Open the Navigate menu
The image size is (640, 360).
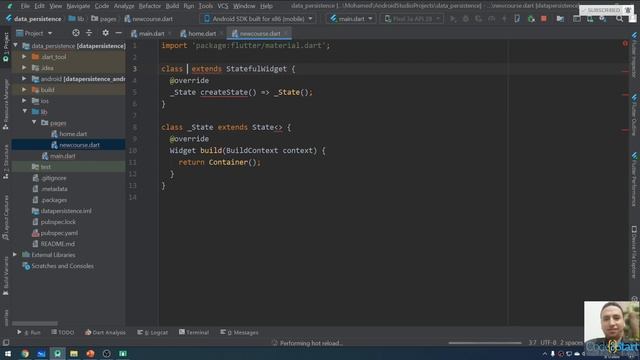pyautogui.click(x=78, y=6)
